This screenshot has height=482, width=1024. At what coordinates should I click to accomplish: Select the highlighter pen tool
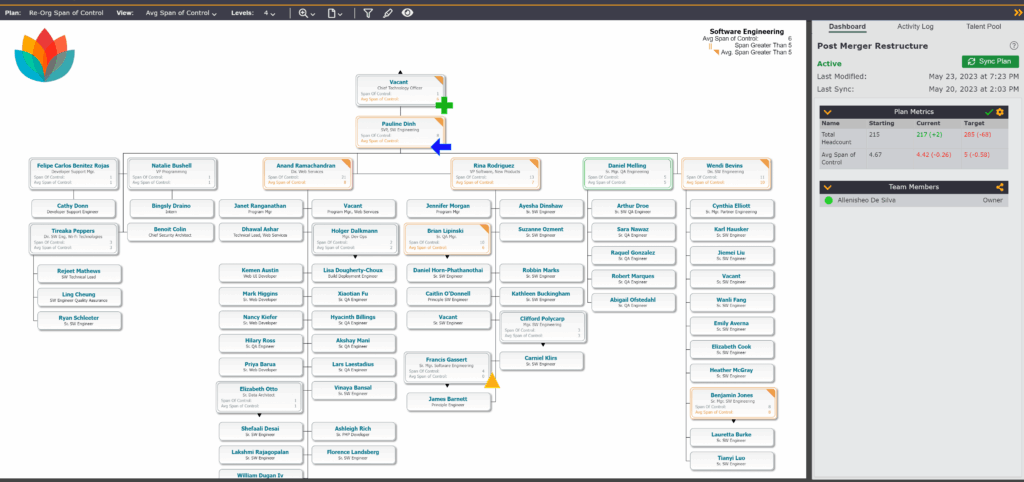click(387, 13)
